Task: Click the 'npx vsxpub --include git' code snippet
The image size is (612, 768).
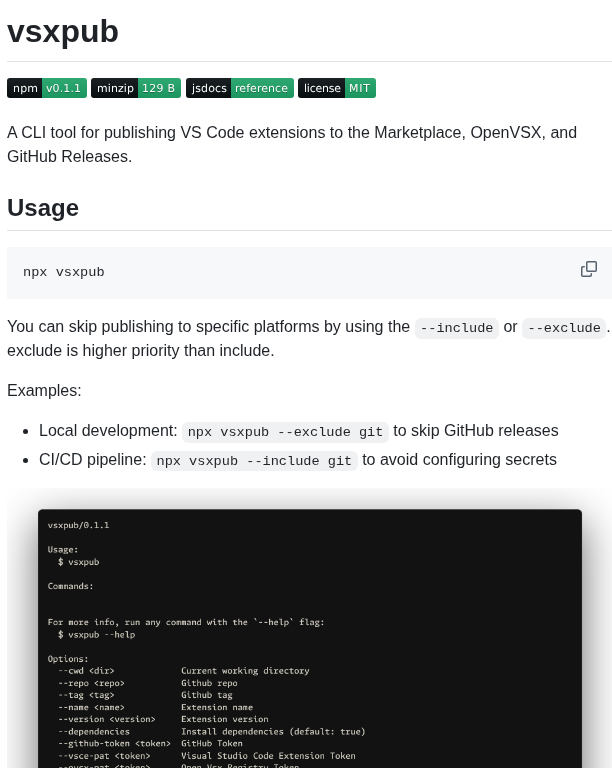Action: 254,461
